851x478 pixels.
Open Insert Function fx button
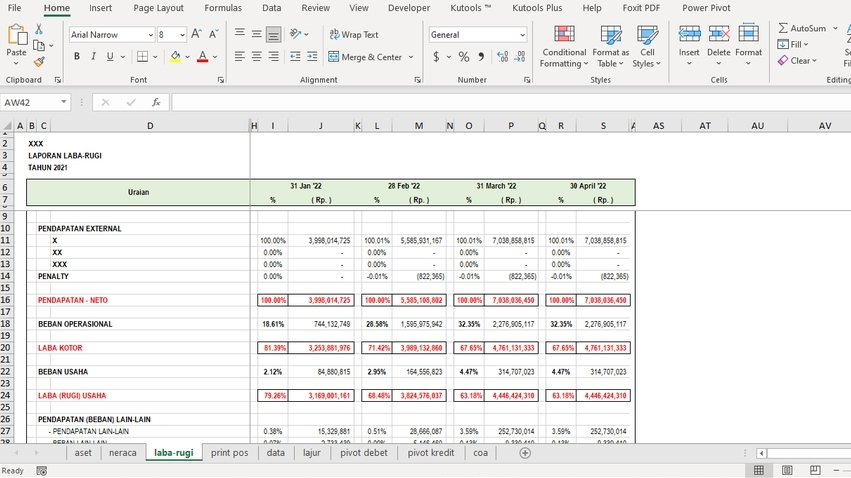click(x=156, y=102)
